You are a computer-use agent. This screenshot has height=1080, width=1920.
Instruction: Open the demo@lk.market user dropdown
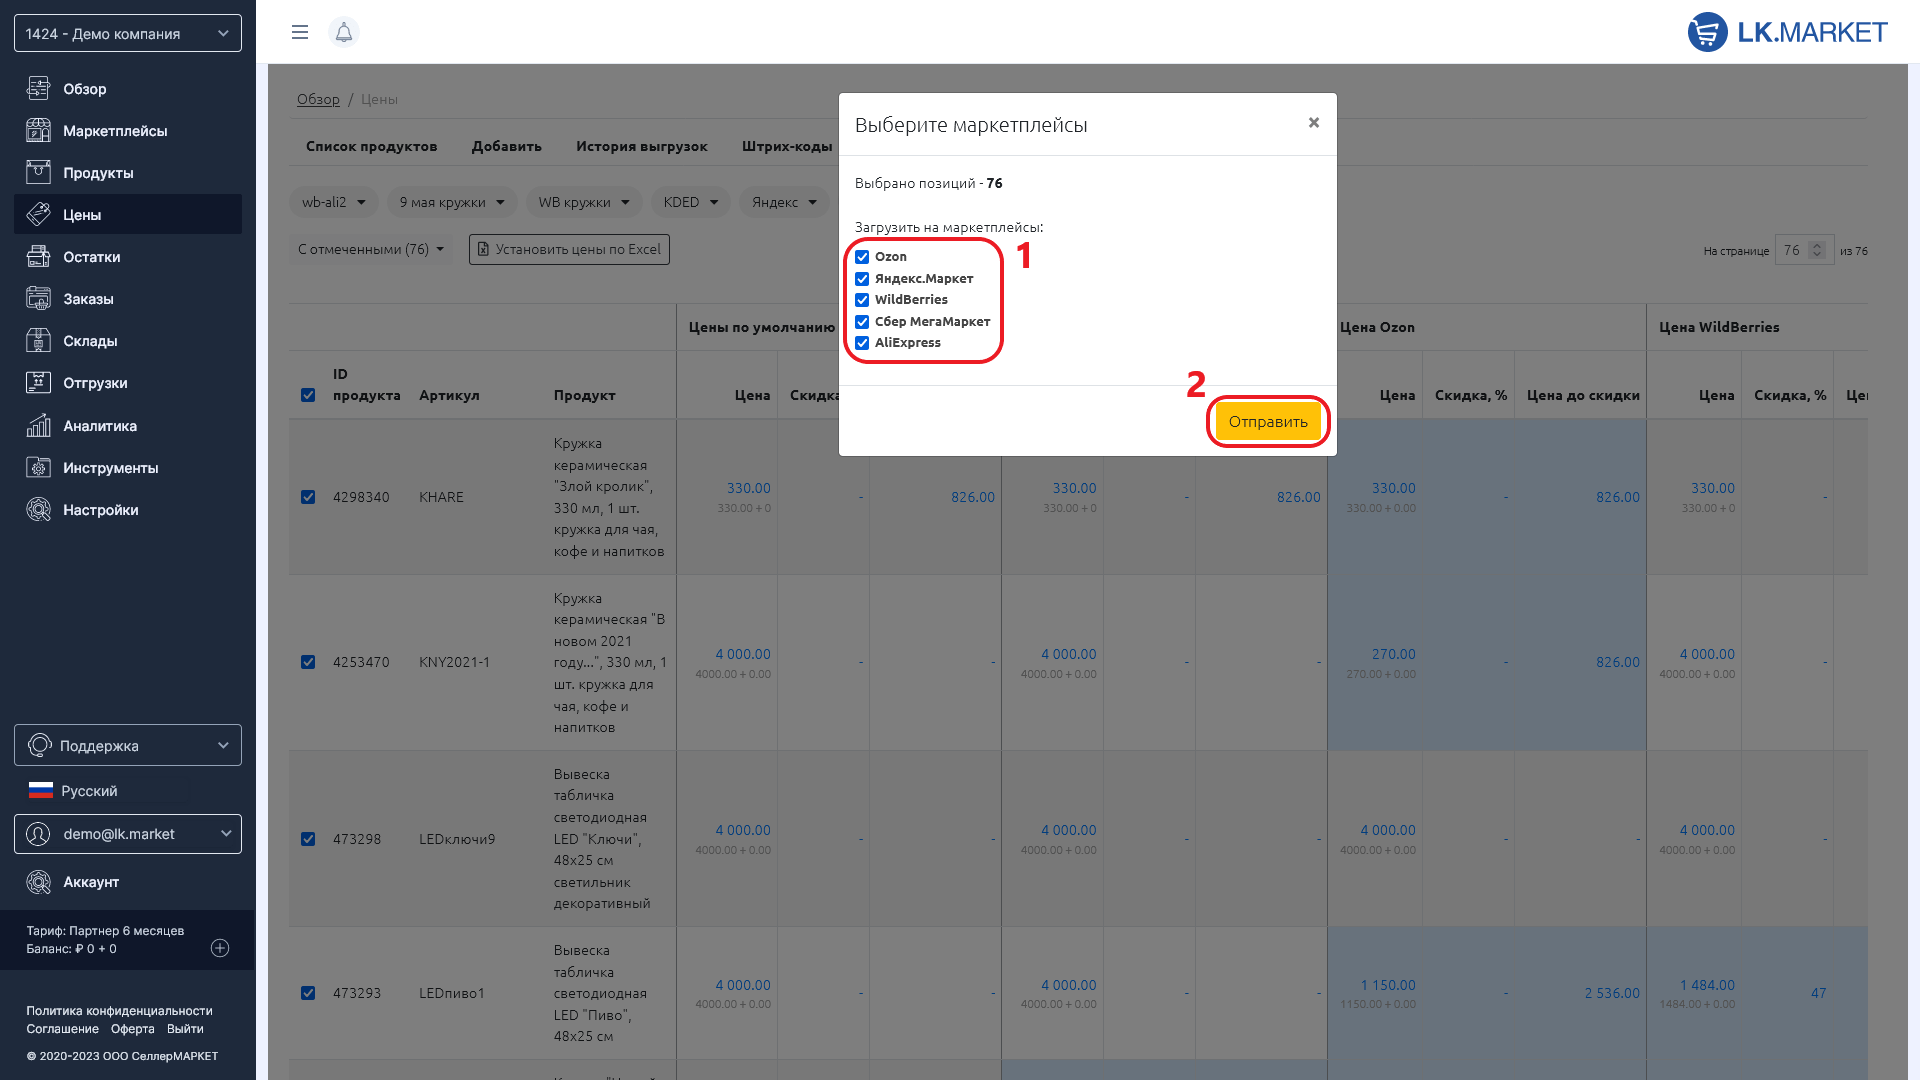coord(128,834)
